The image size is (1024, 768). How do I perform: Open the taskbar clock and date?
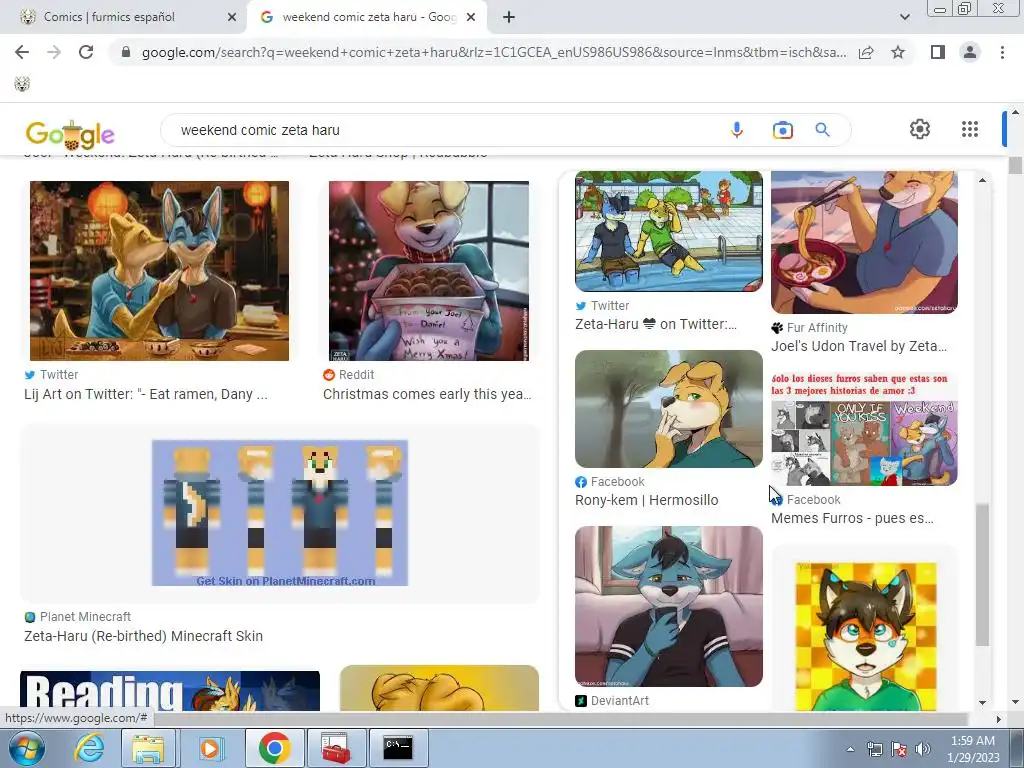pos(973,749)
